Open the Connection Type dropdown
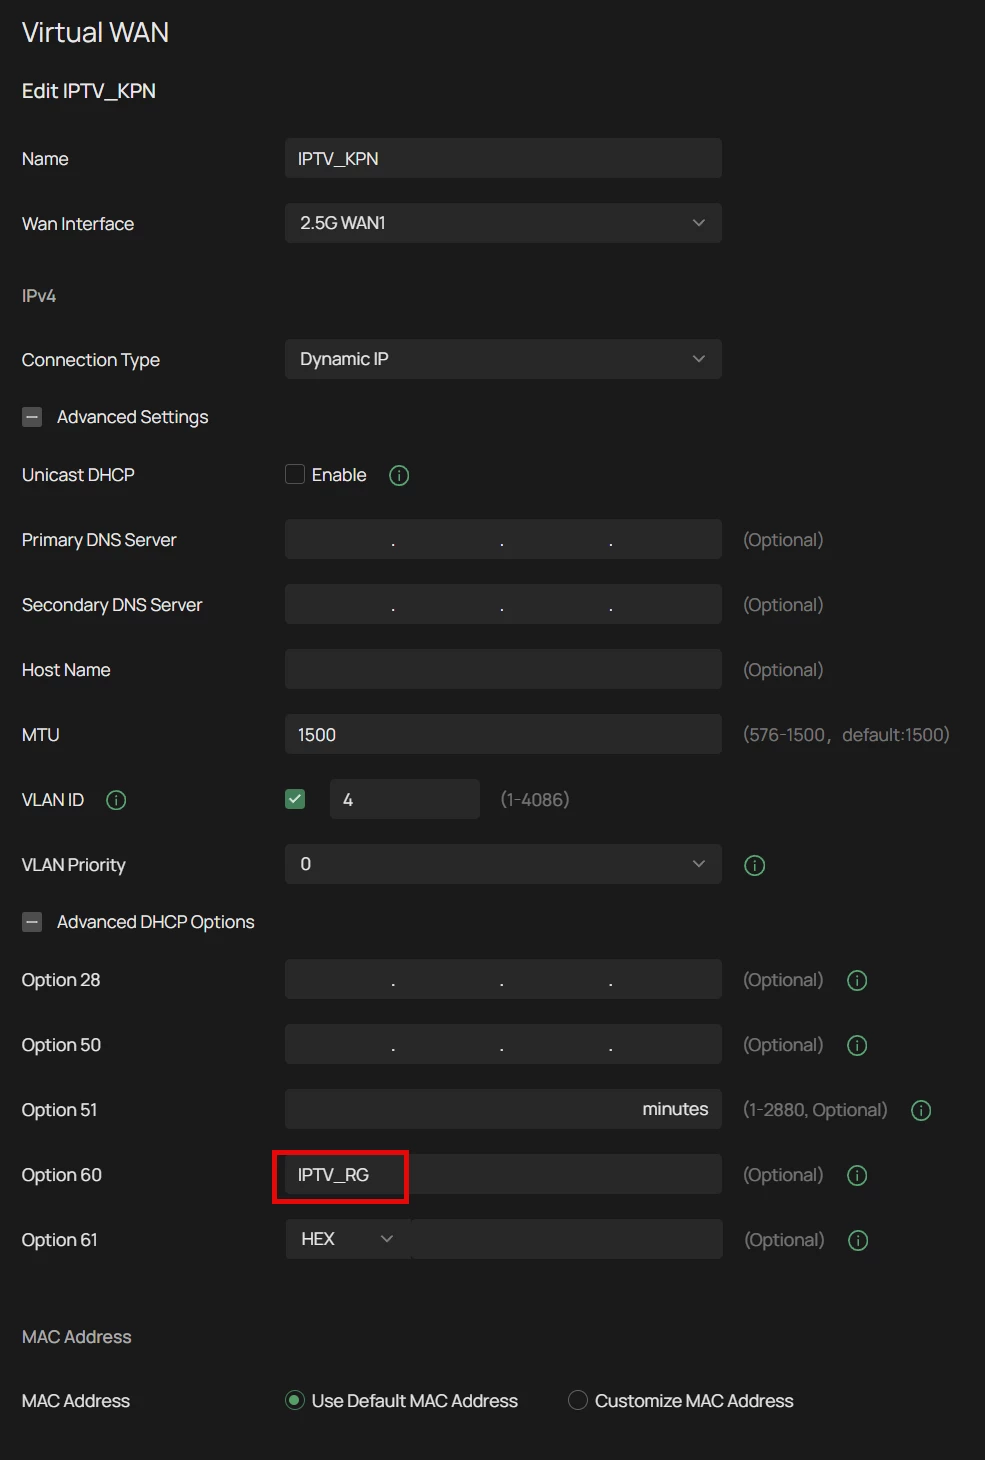Screen dimensions: 985x1460 point(503,359)
